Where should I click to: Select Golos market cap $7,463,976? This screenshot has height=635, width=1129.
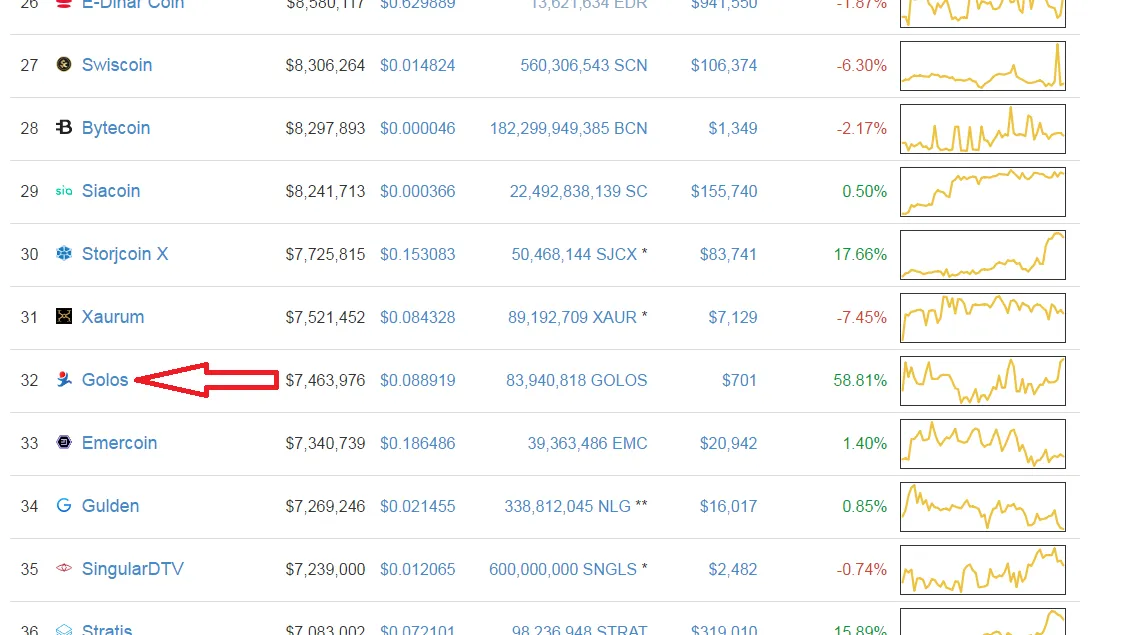(x=325, y=380)
